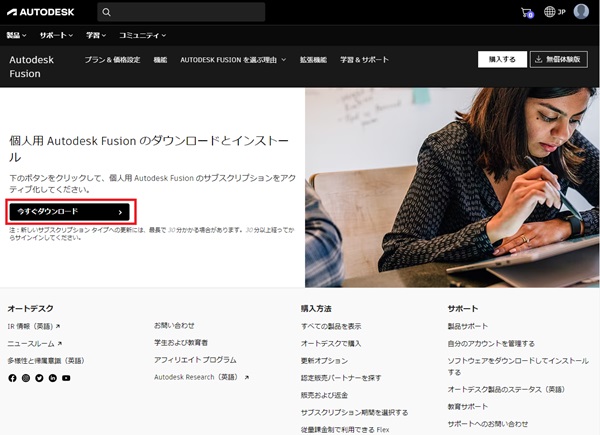The image size is (600, 435).
Task: Expand the 製品 menu
Action: [16, 35]
